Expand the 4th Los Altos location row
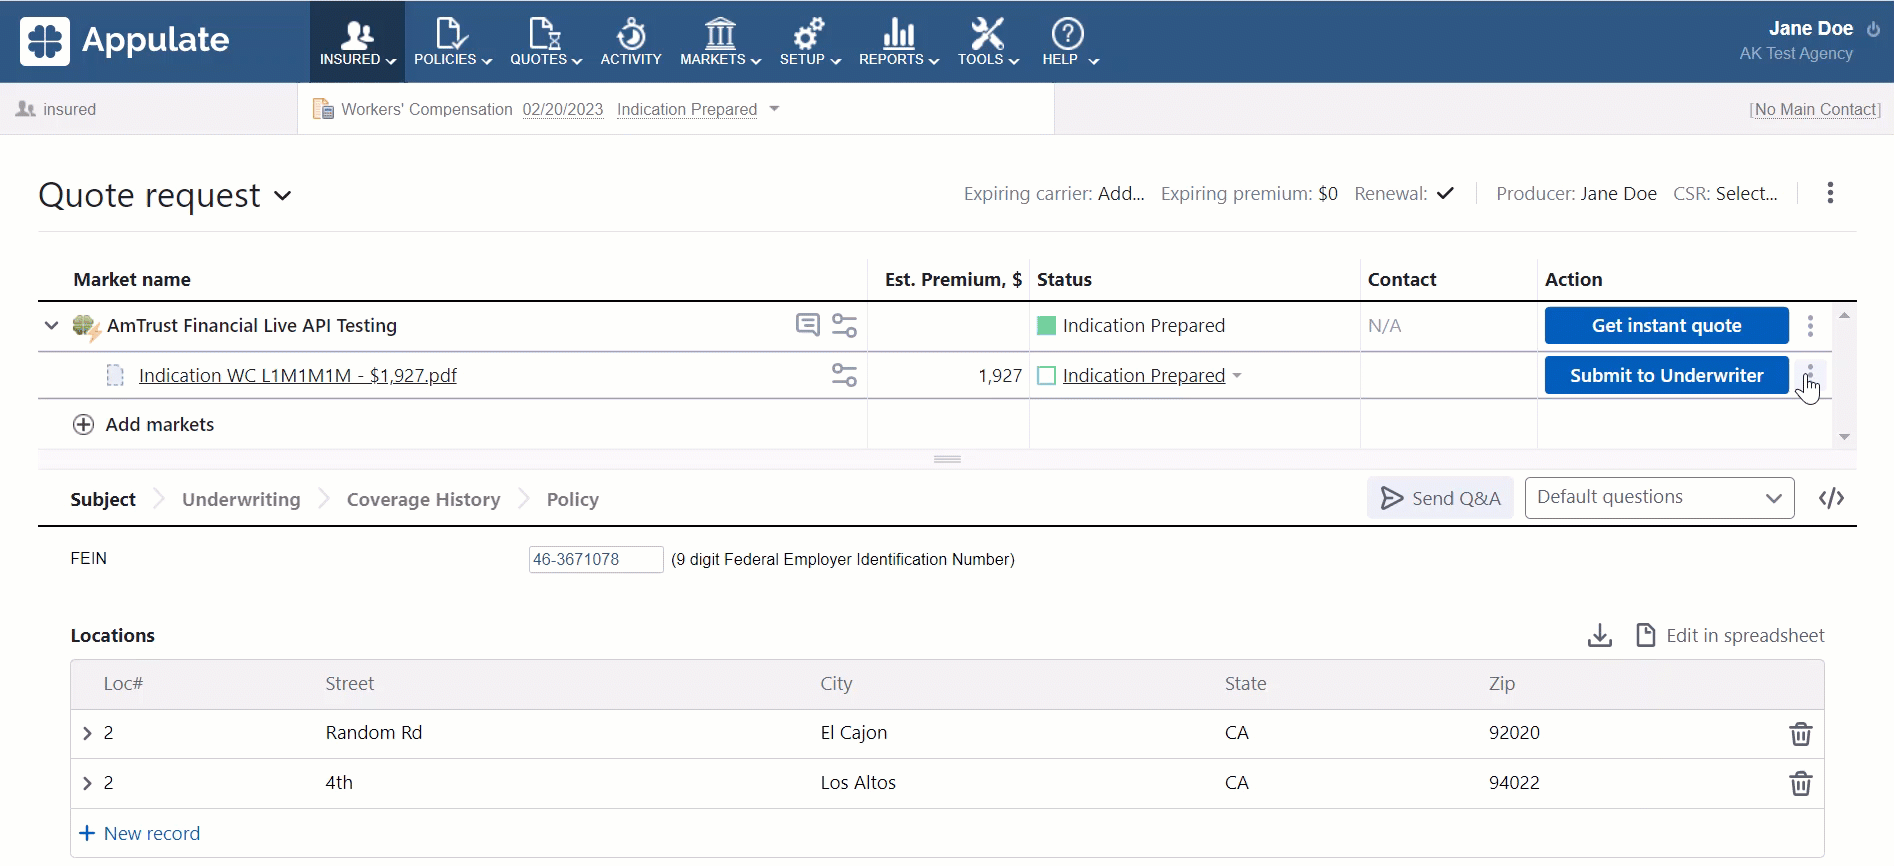 pos(87,783)
